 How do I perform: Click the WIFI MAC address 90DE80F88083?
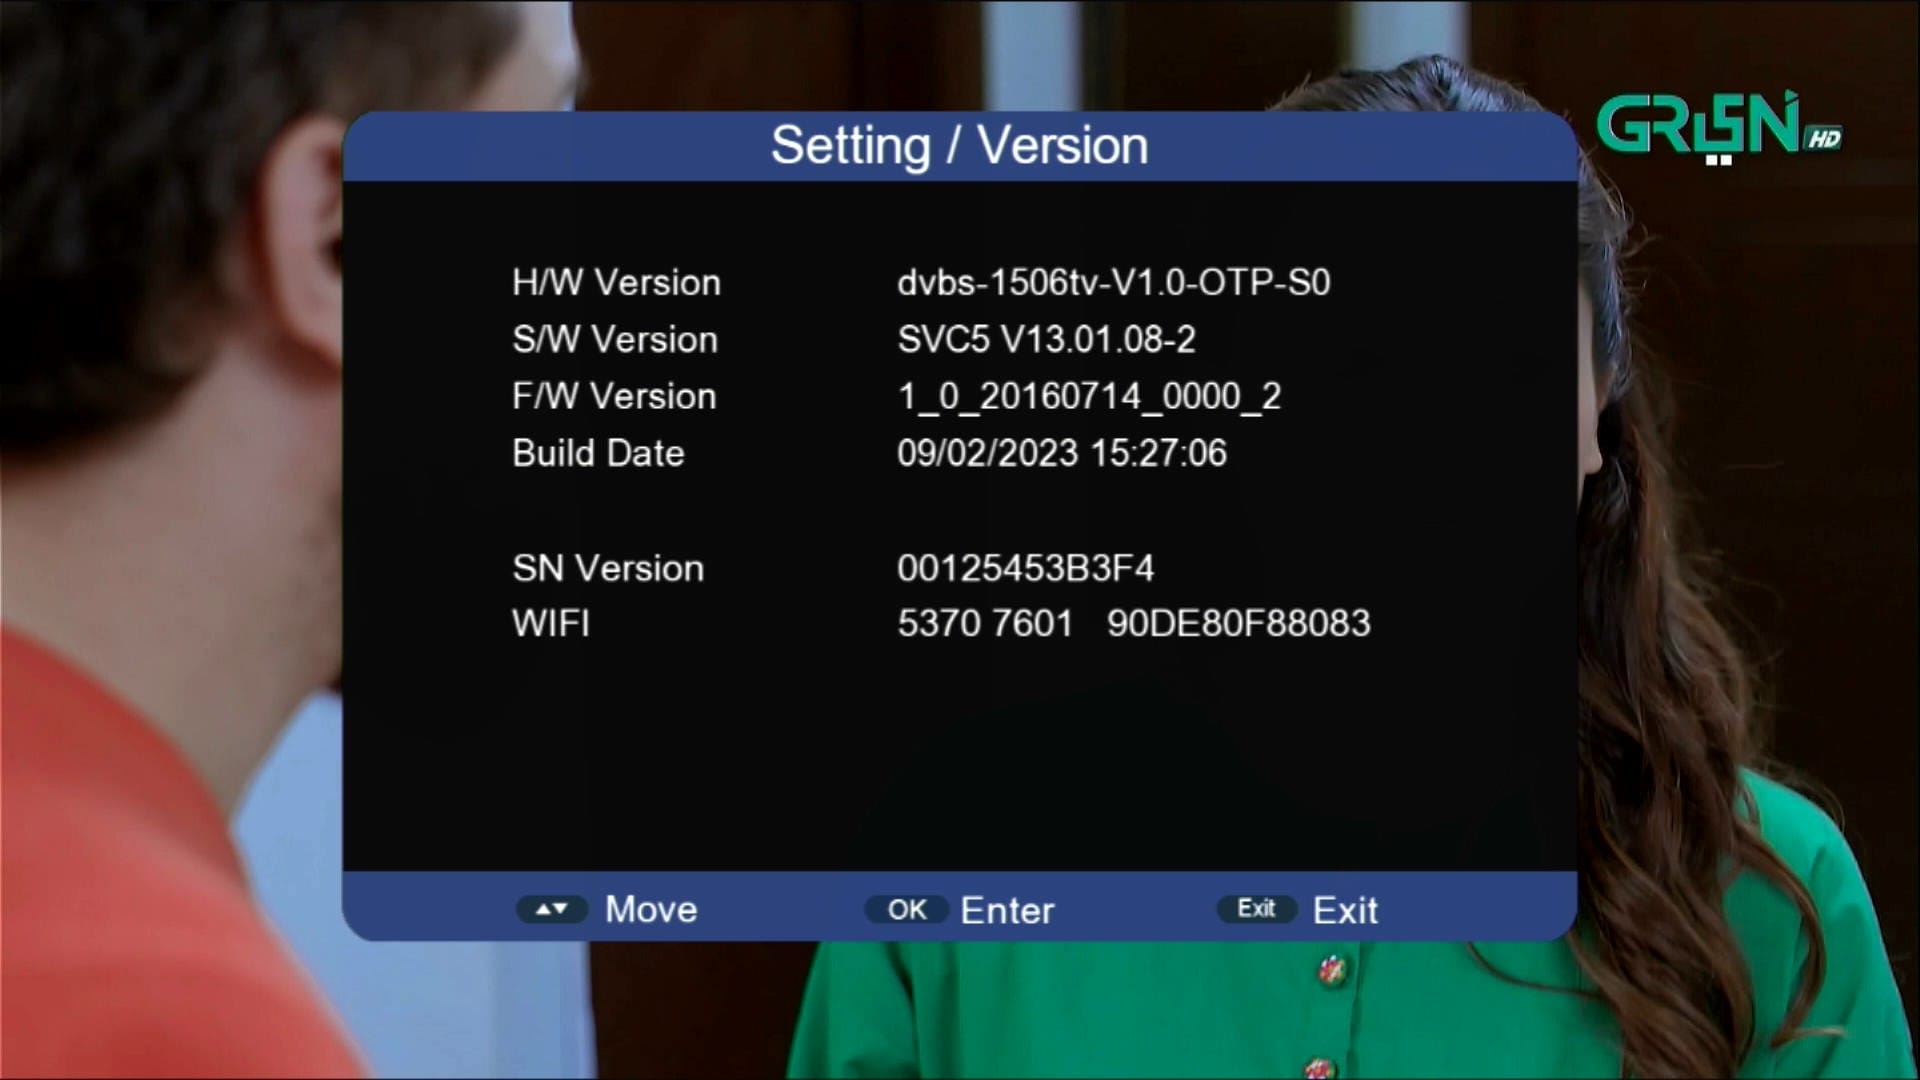click(x=1238, y=624)
